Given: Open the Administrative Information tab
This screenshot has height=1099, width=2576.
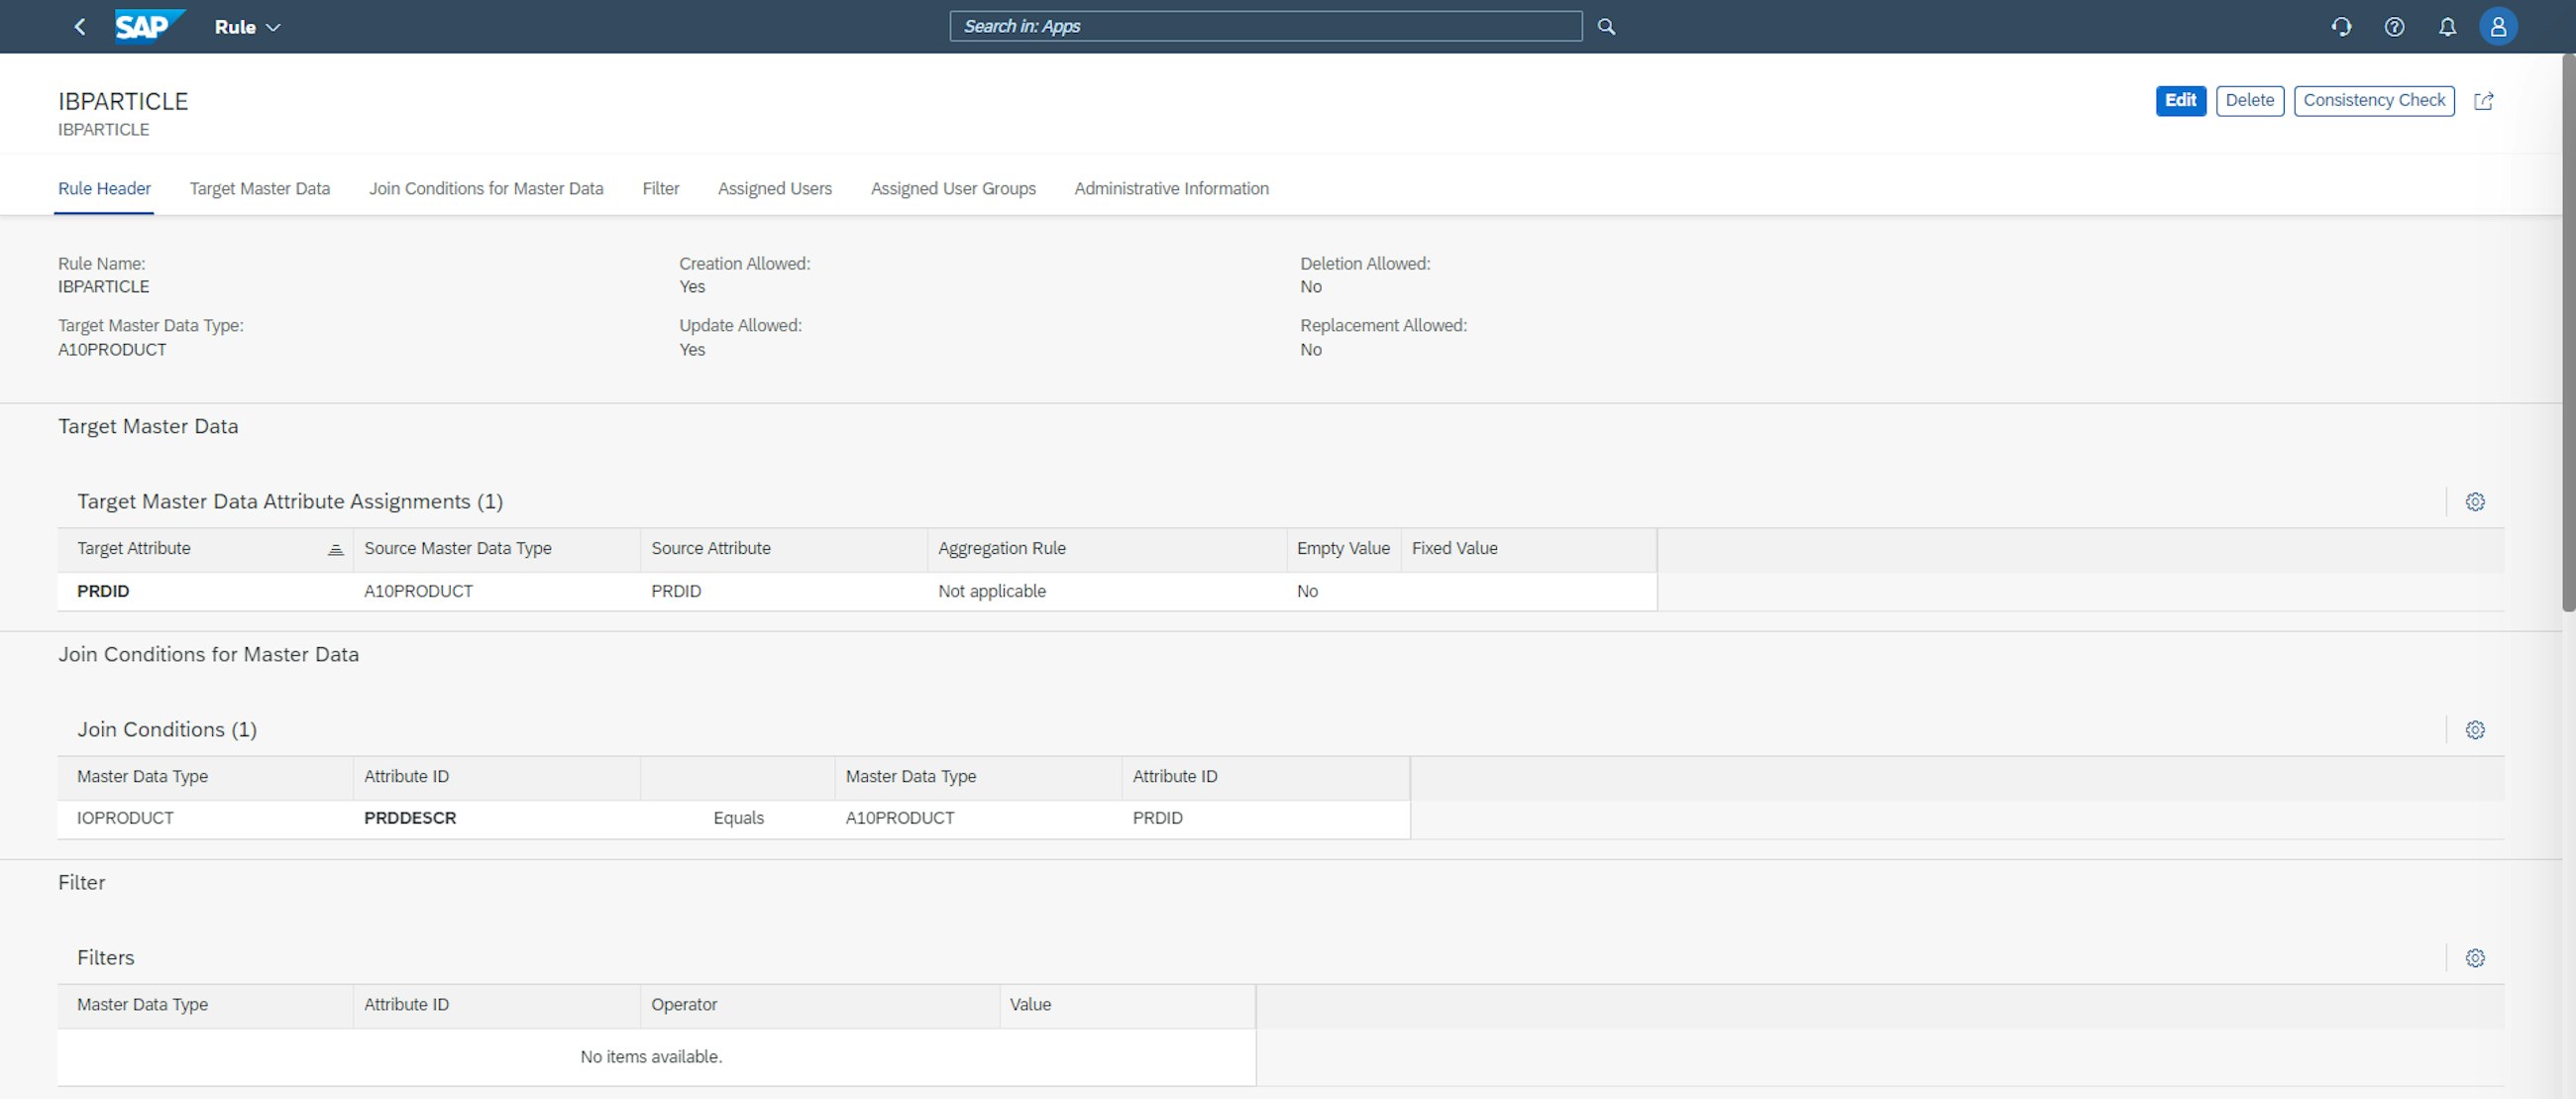Looking at the screenshot, I should 1171,188.
